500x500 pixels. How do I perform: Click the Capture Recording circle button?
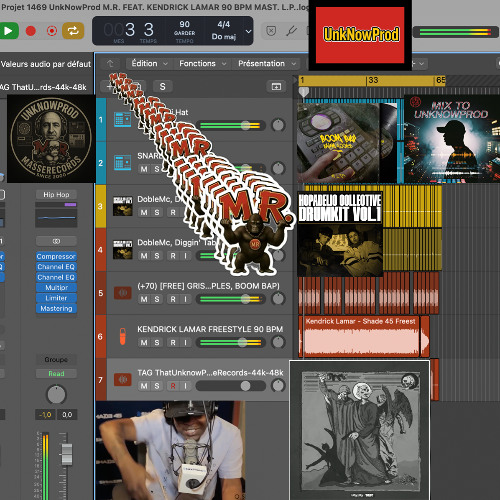point(52,31)
